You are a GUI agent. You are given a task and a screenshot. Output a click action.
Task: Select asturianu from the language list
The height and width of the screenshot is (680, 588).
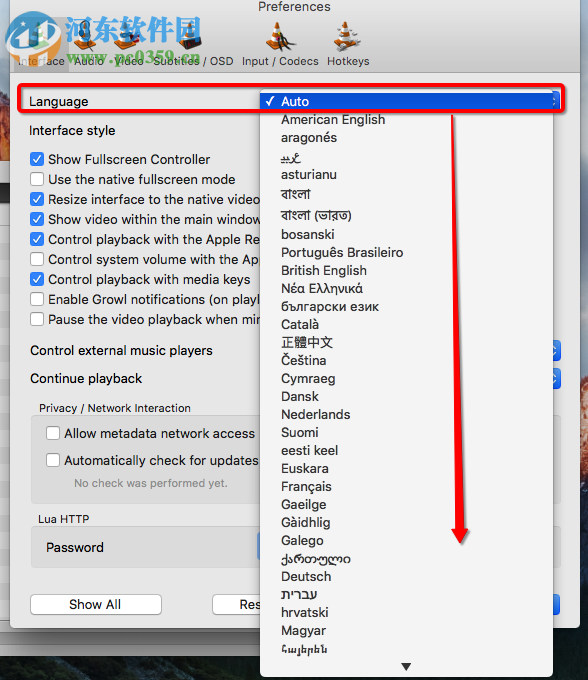click(406, 174)
